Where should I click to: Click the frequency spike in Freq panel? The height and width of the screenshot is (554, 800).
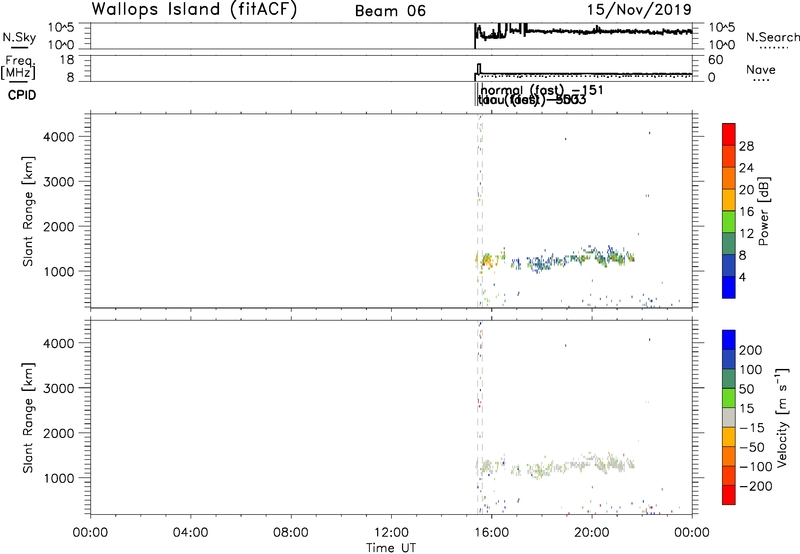coord(479,69)
